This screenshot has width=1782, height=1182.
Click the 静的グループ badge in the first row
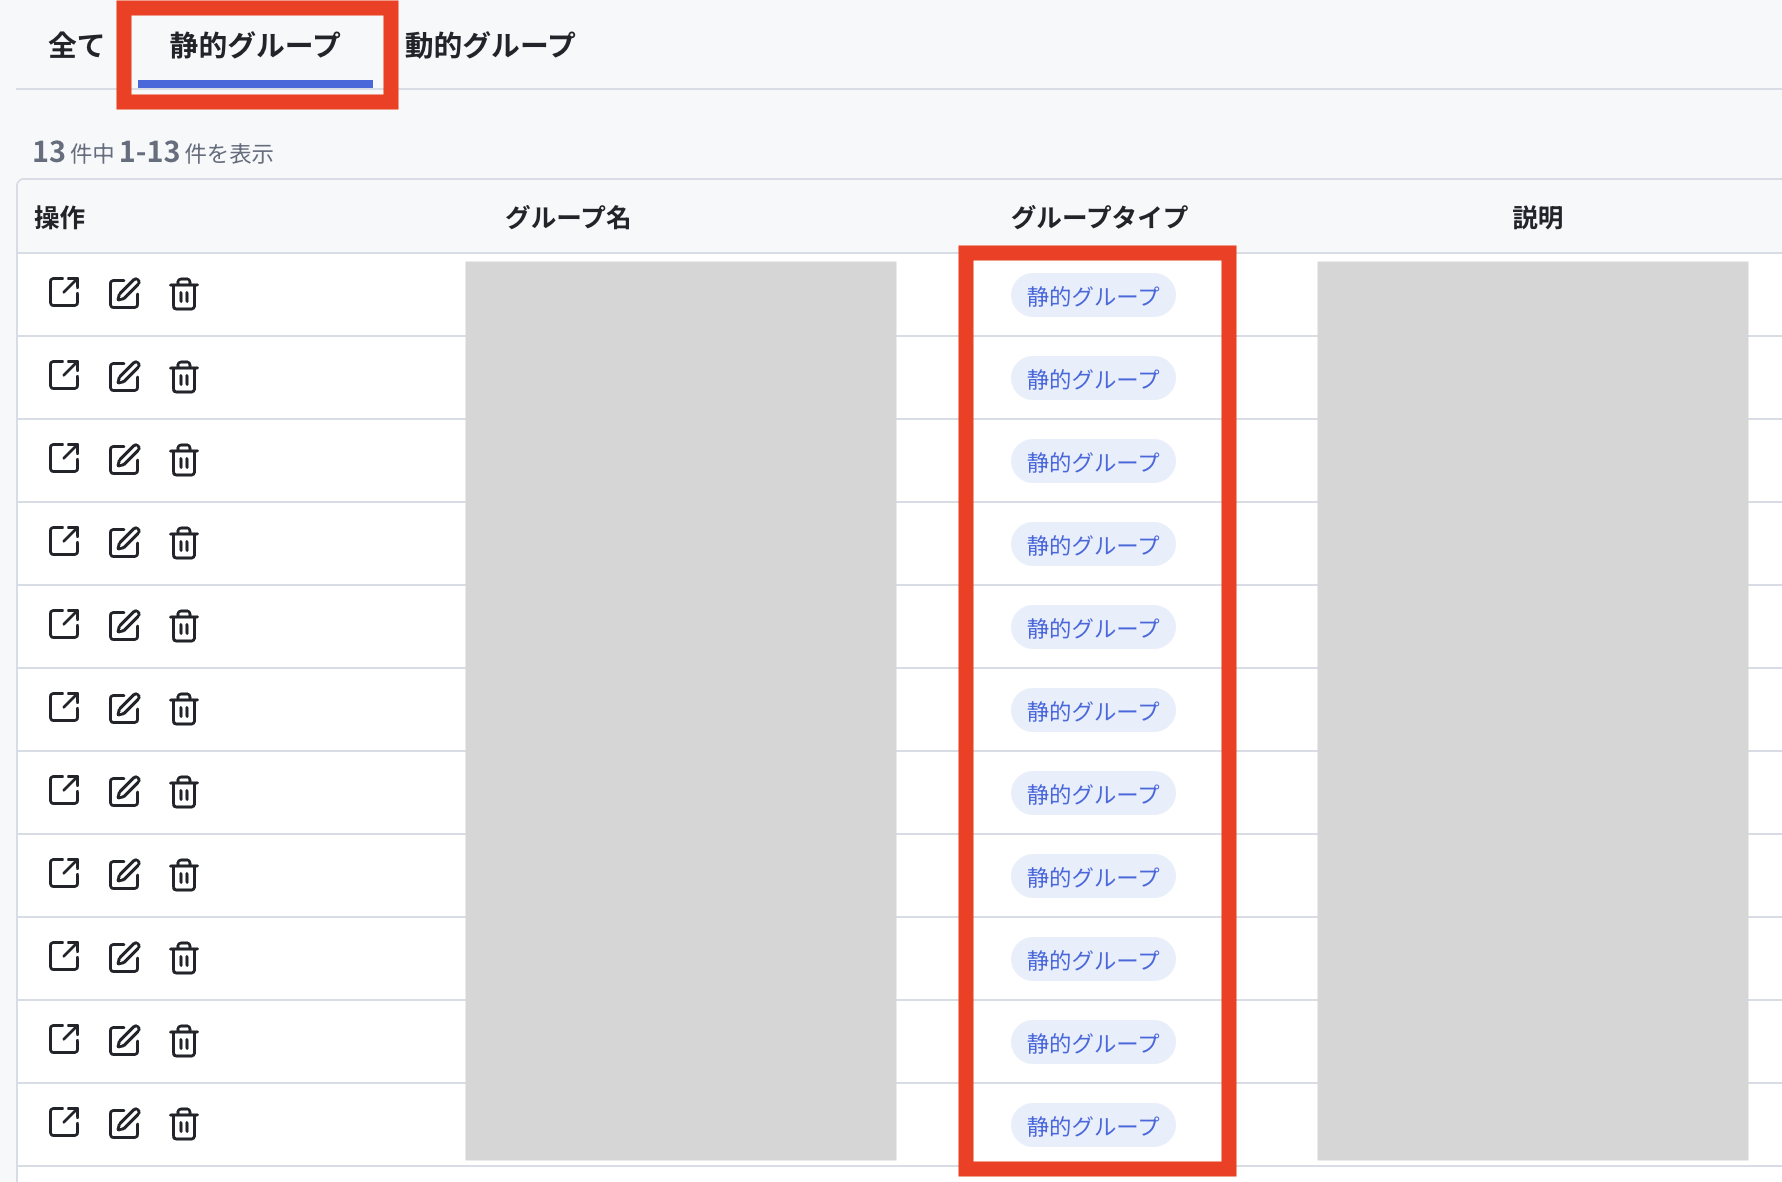tap(1093, 296)
